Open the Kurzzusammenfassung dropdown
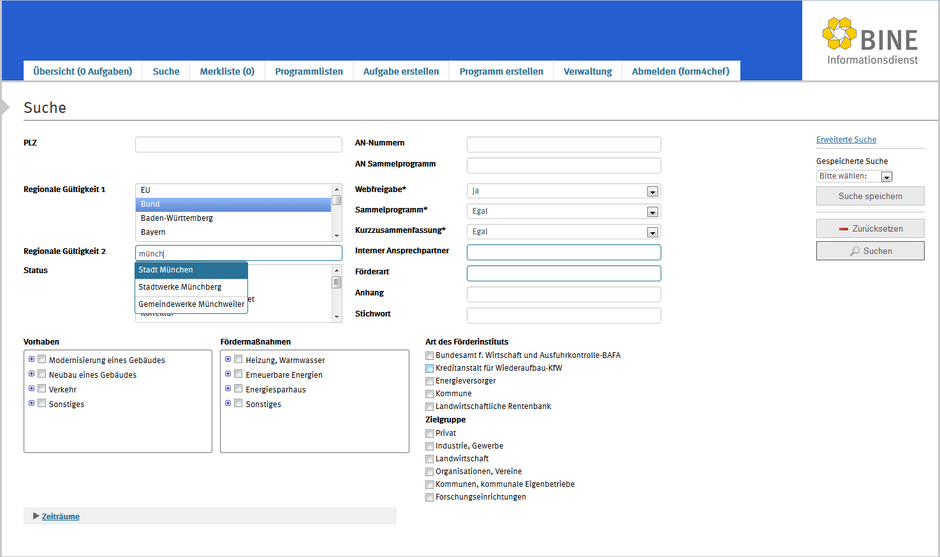Viewport: 940px width, 557px height. 564,232
